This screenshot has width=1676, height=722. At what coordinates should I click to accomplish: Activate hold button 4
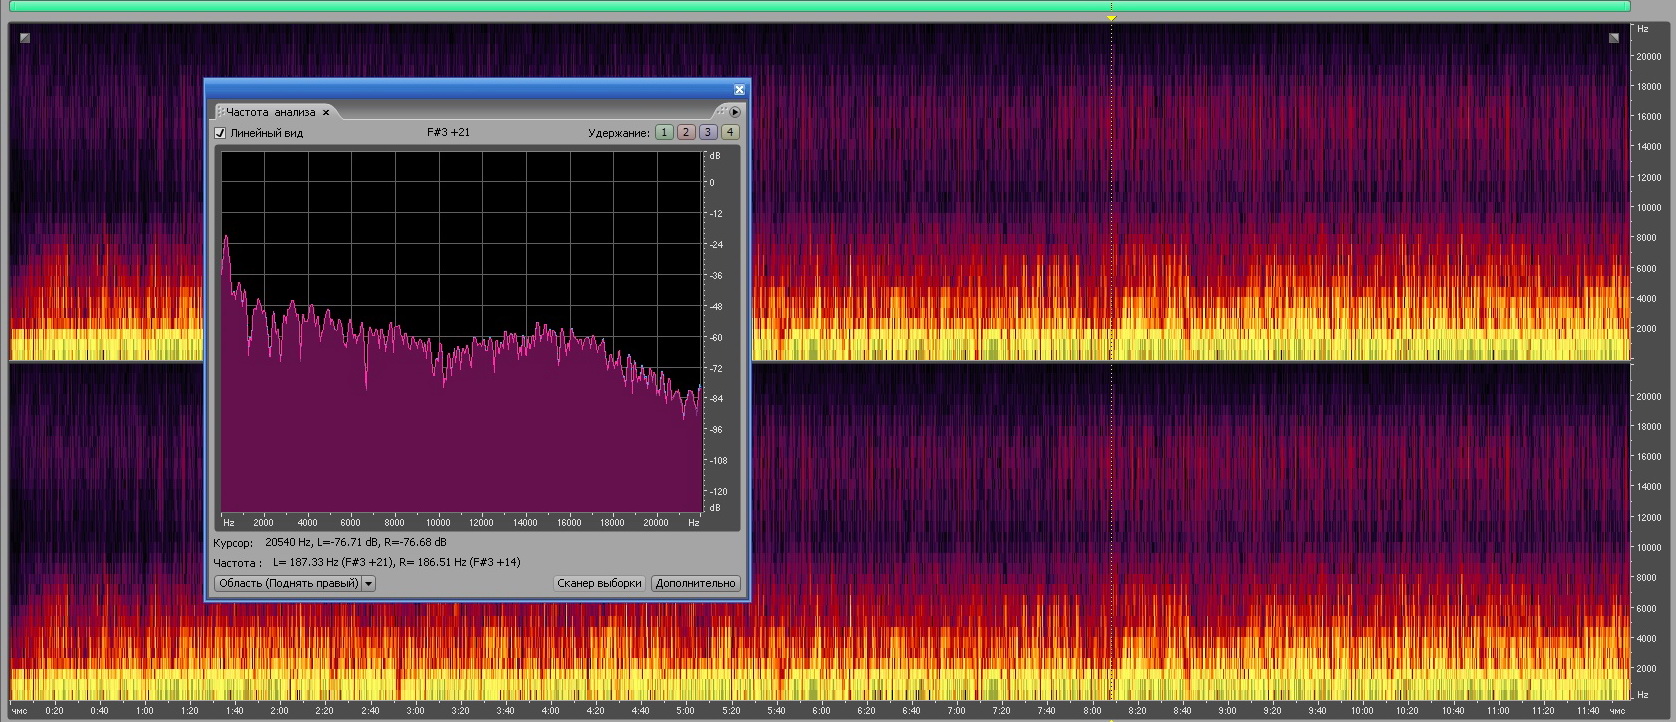pyautogui.click(x=730, y=132)
